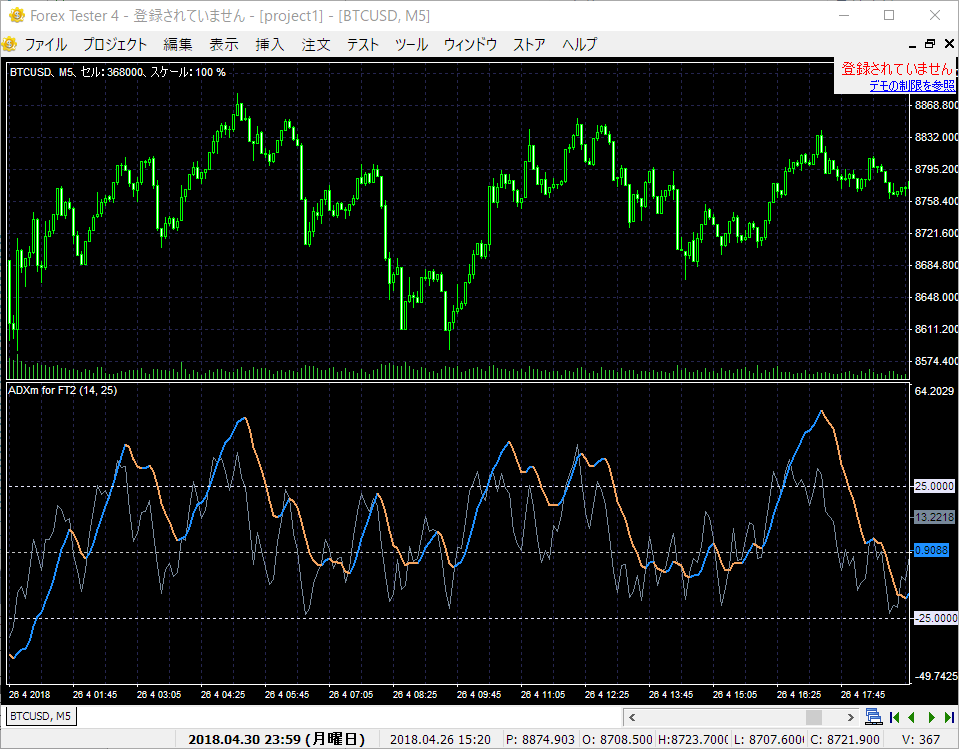Click status bar volume V: 367

pos(920,739)
